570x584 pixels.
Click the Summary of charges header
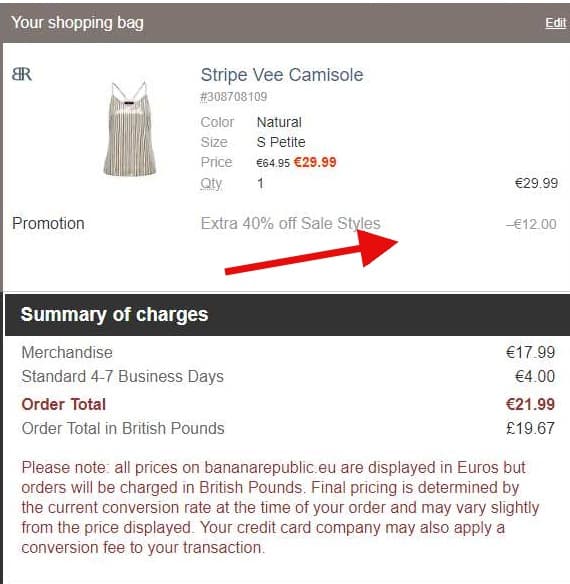(x=287, y=315)
